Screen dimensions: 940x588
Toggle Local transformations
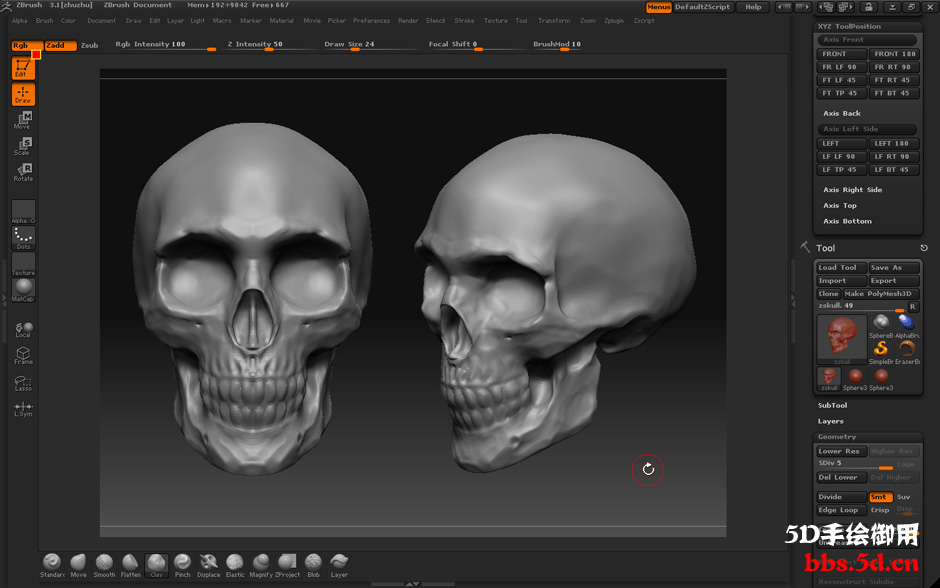click(23, 330)
